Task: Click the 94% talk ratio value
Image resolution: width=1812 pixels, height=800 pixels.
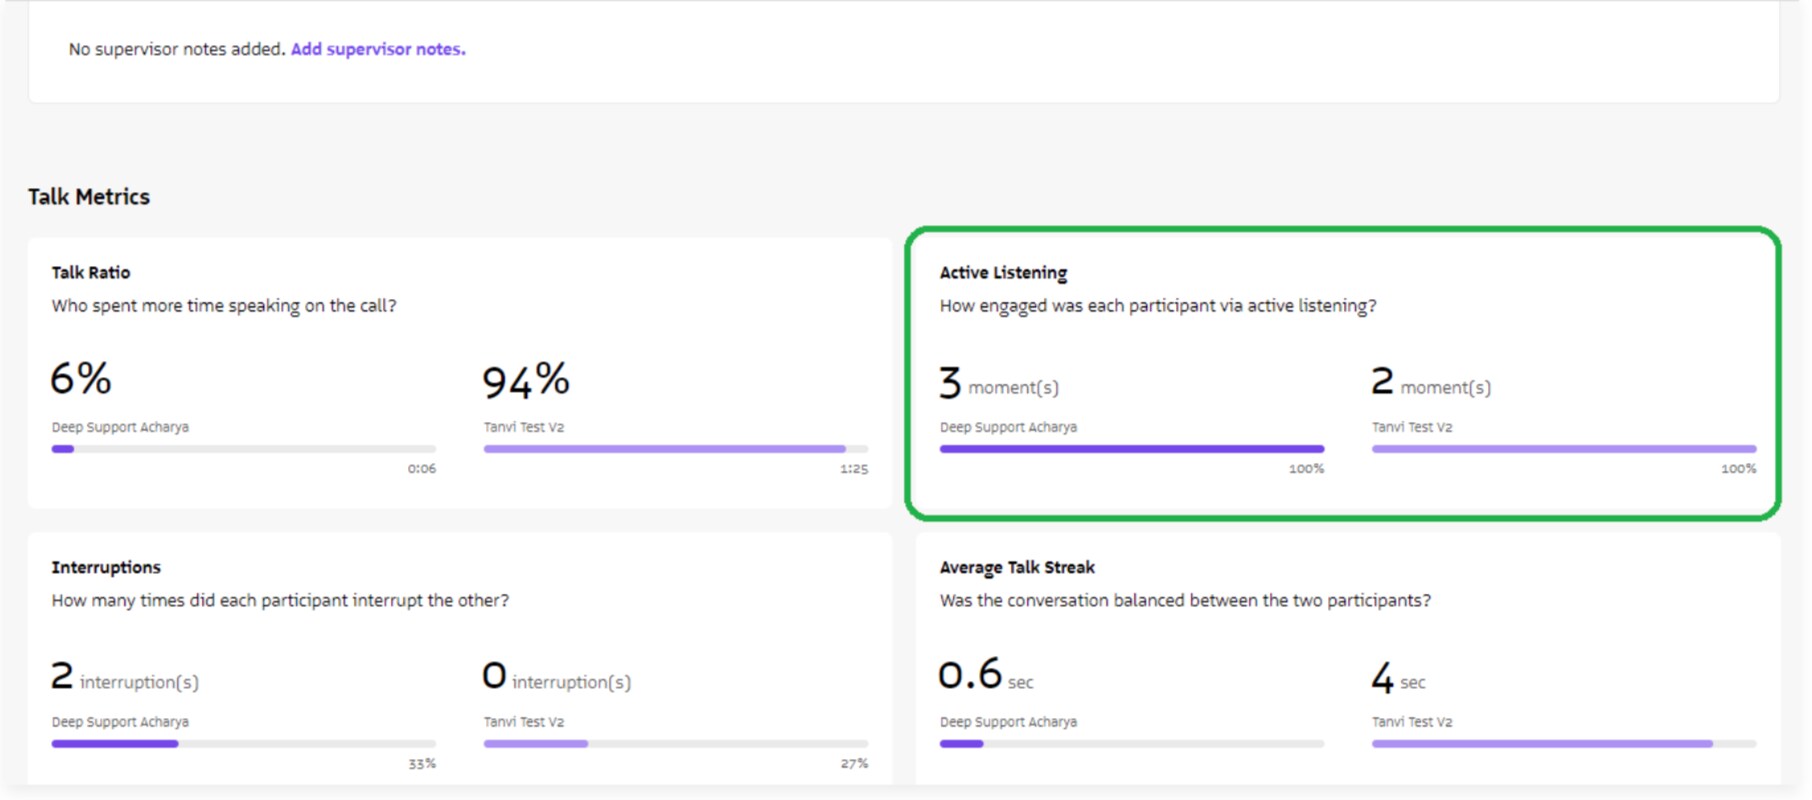Action: tap(526, 381)
